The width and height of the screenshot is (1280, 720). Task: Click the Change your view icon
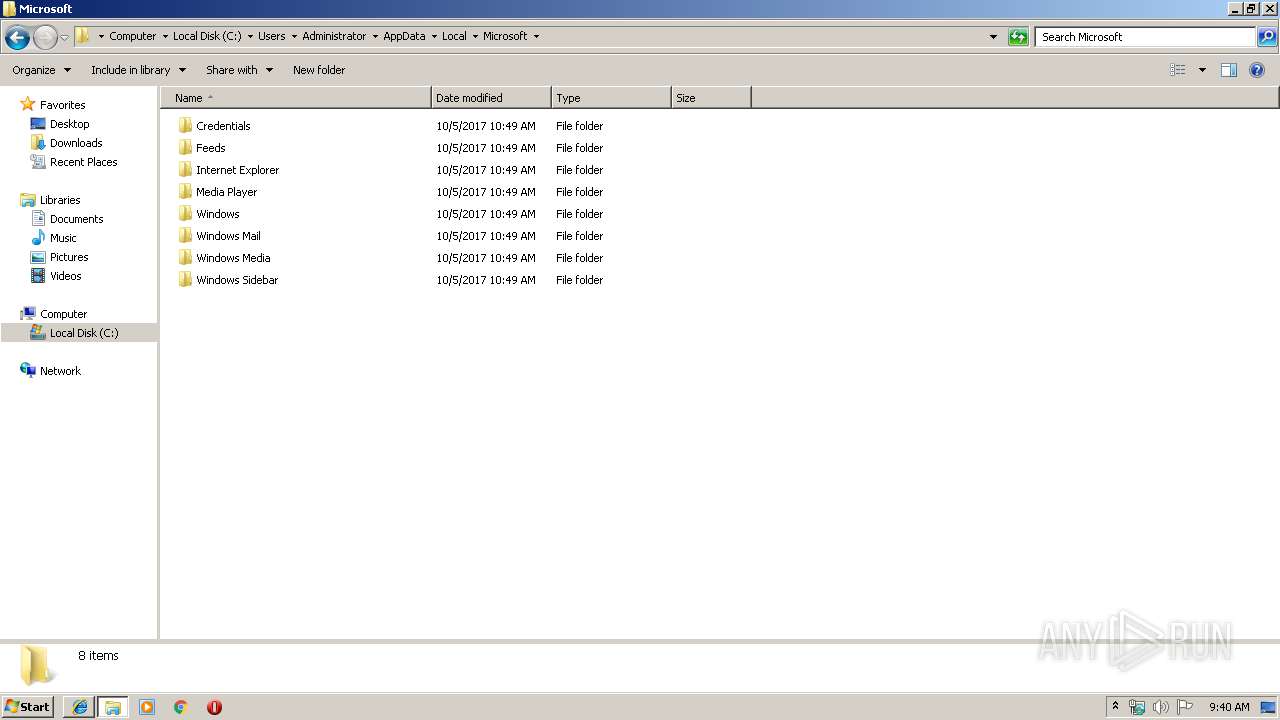(1178, 70)
